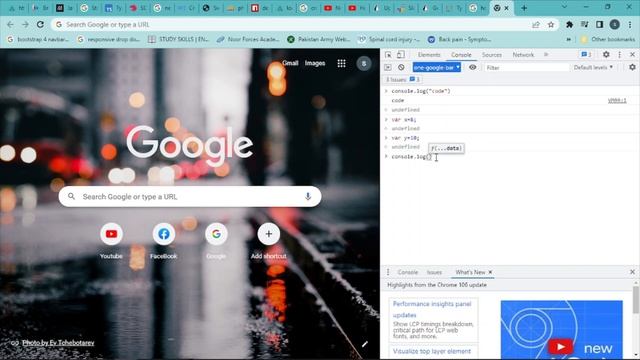
Task: Open the VM source link
Action: point(617,100)
